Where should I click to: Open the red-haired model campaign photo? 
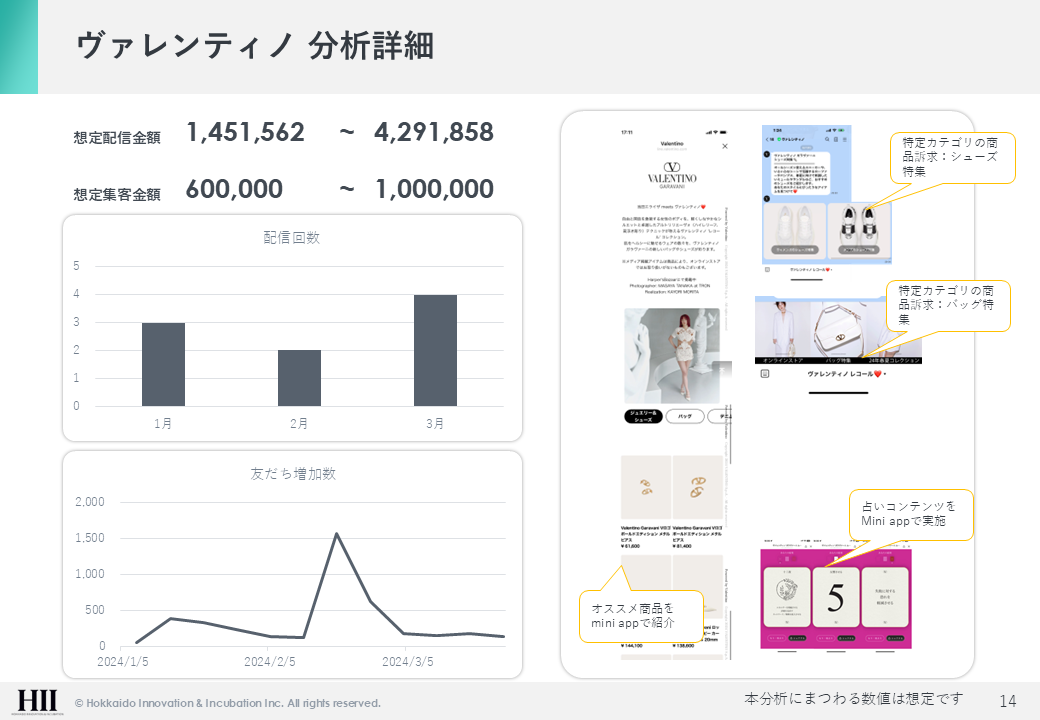click(x=672, y=355)
